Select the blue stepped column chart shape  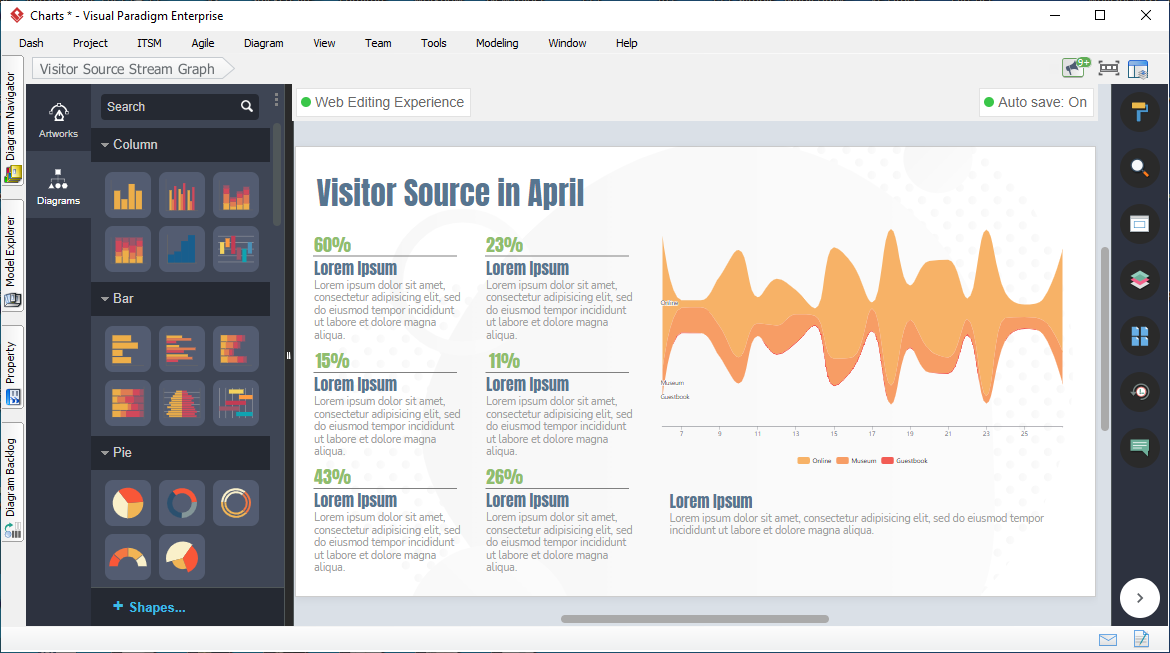tap(181, 249)
